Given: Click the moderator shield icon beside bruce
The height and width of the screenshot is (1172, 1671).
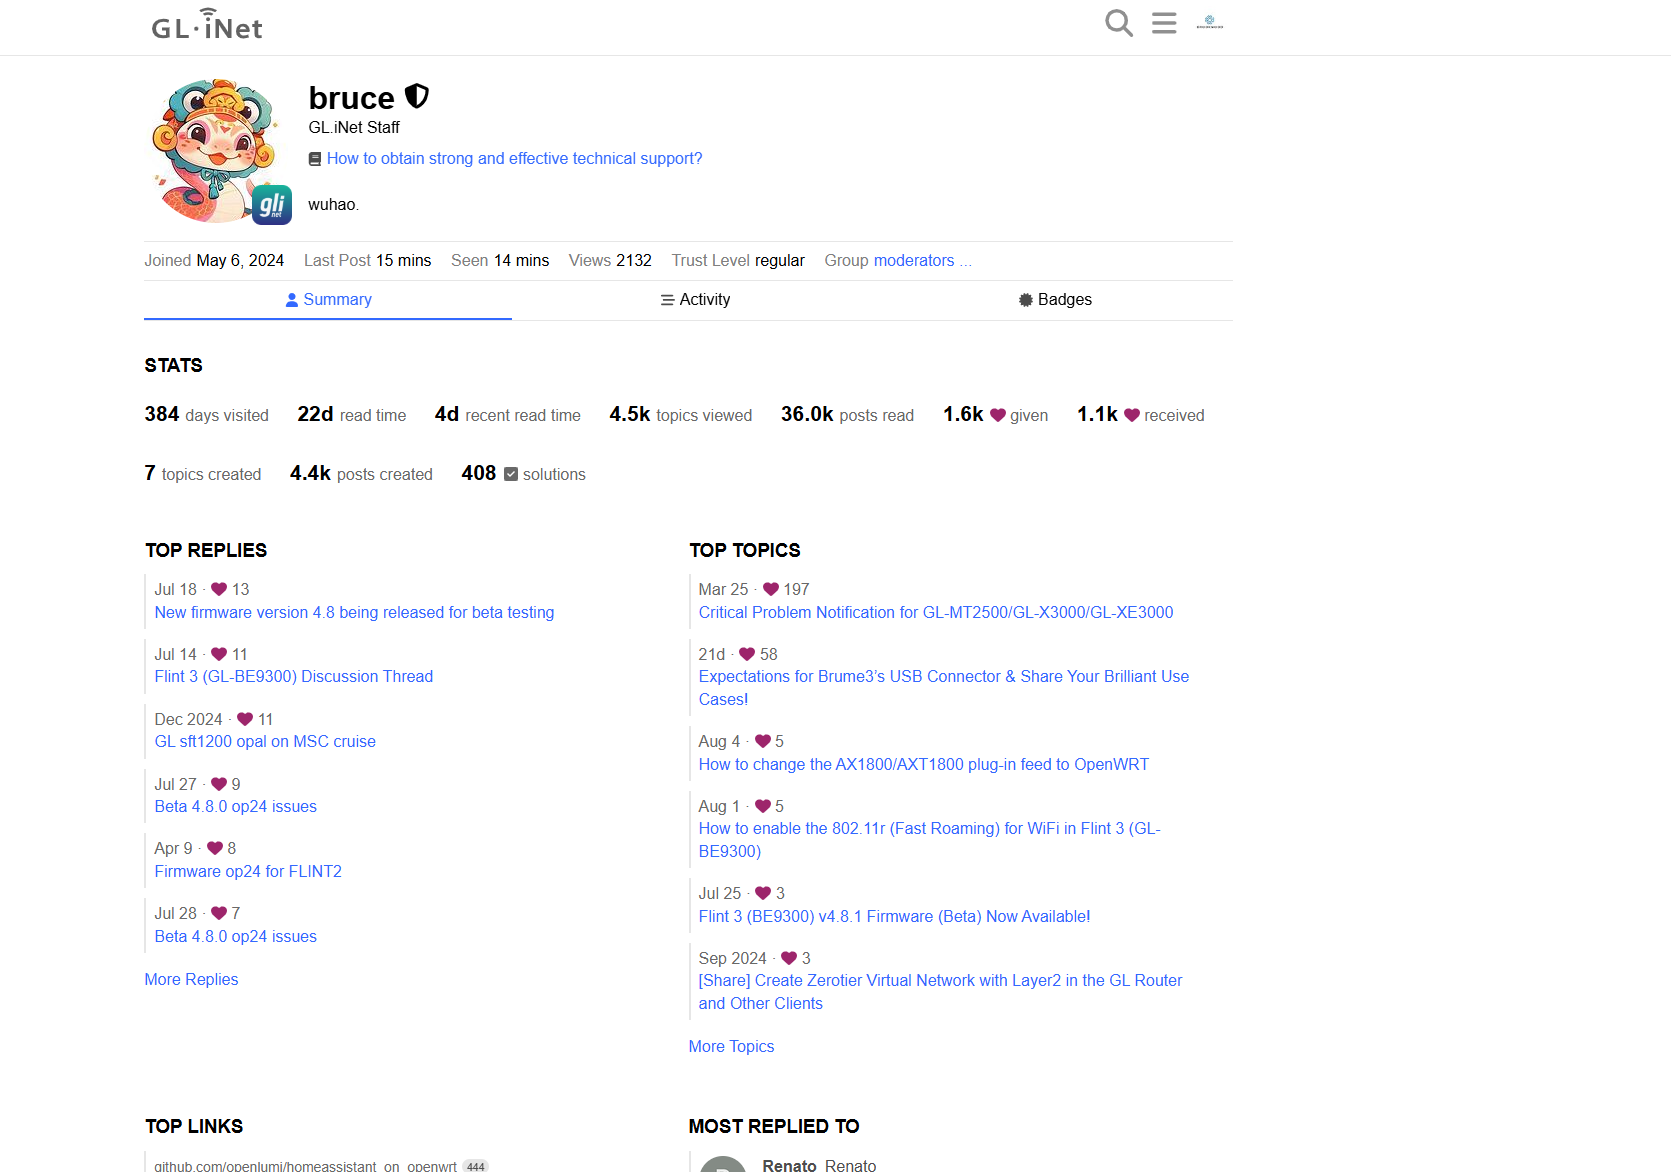Looking at the screenshot, I should 417,97.
